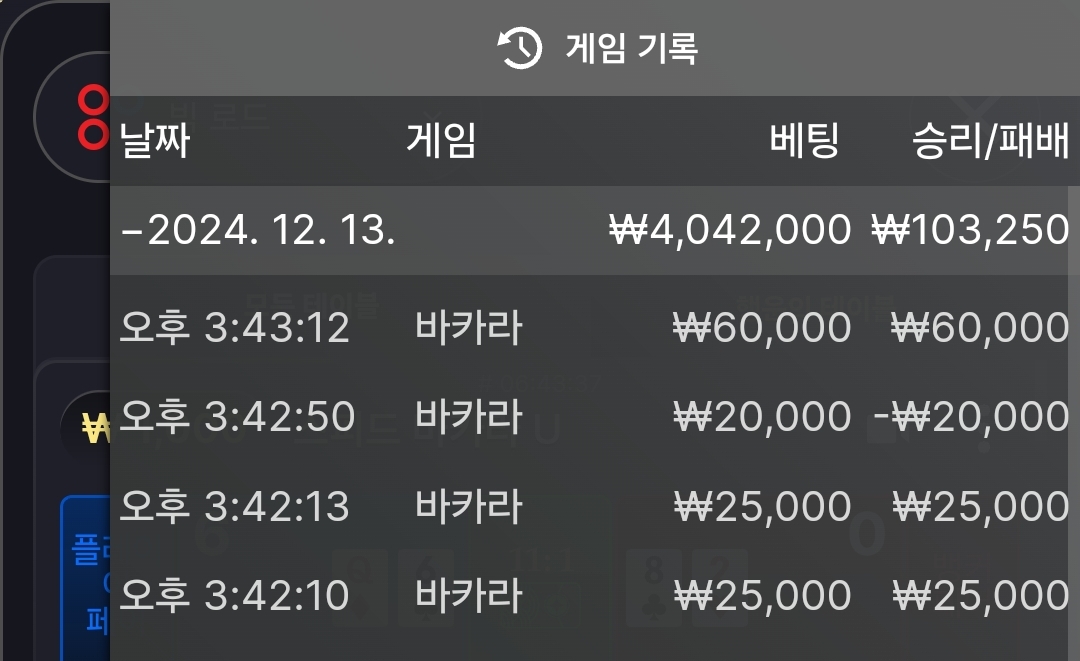Screen dimensions: 1080x661
Task: Open 바카라 link in the 3:42:10 row
Action: click(469, 595)
